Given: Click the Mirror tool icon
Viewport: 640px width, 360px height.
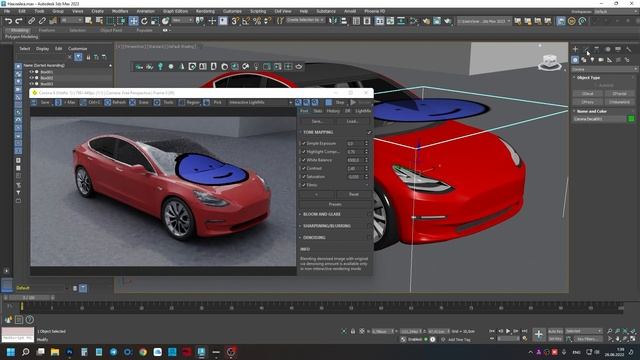Looking at the screenshot, I should [x=333, y=21].
